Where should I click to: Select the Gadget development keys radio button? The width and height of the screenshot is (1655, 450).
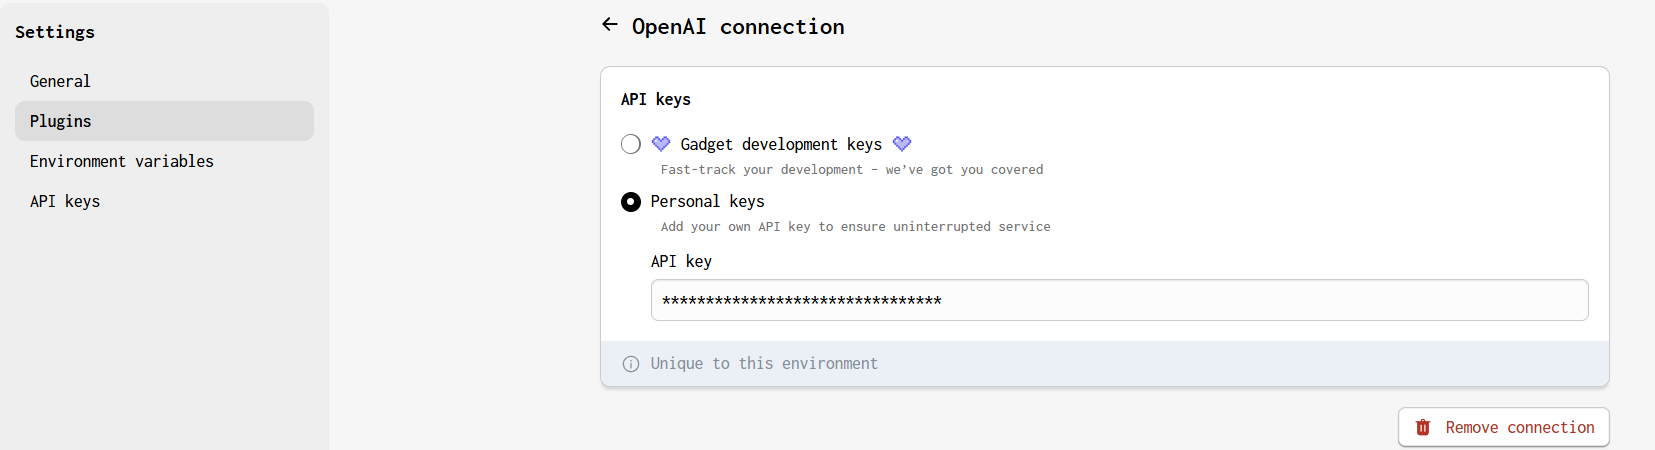pos(631,144)
